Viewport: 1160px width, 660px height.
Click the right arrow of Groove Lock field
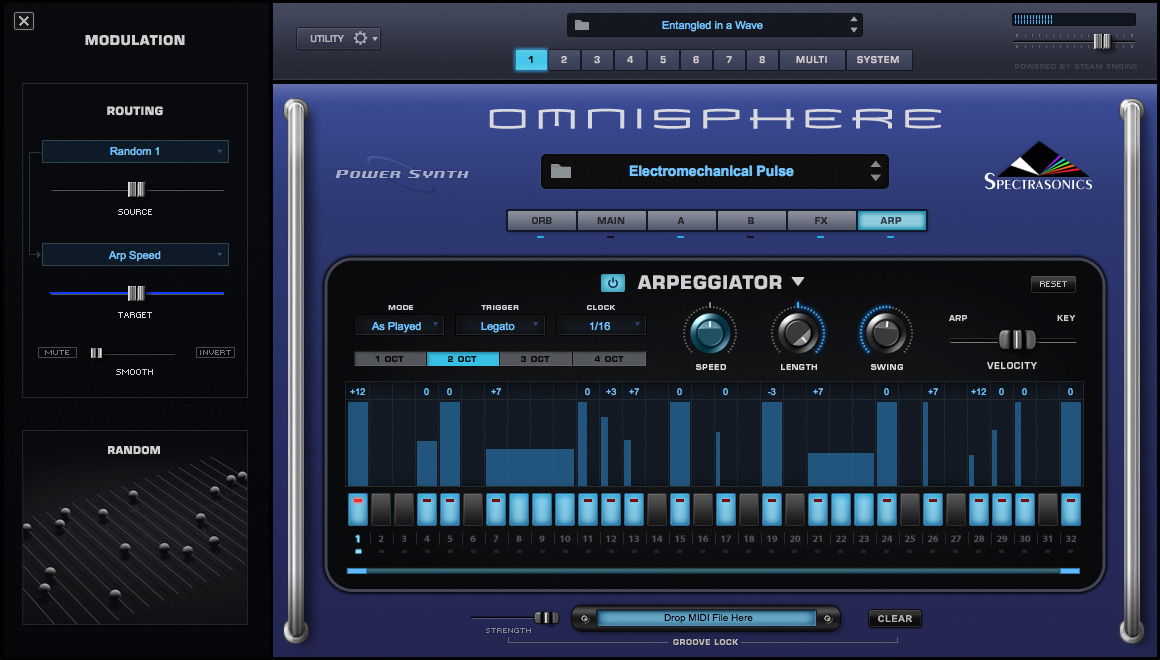tap(827, 619)
